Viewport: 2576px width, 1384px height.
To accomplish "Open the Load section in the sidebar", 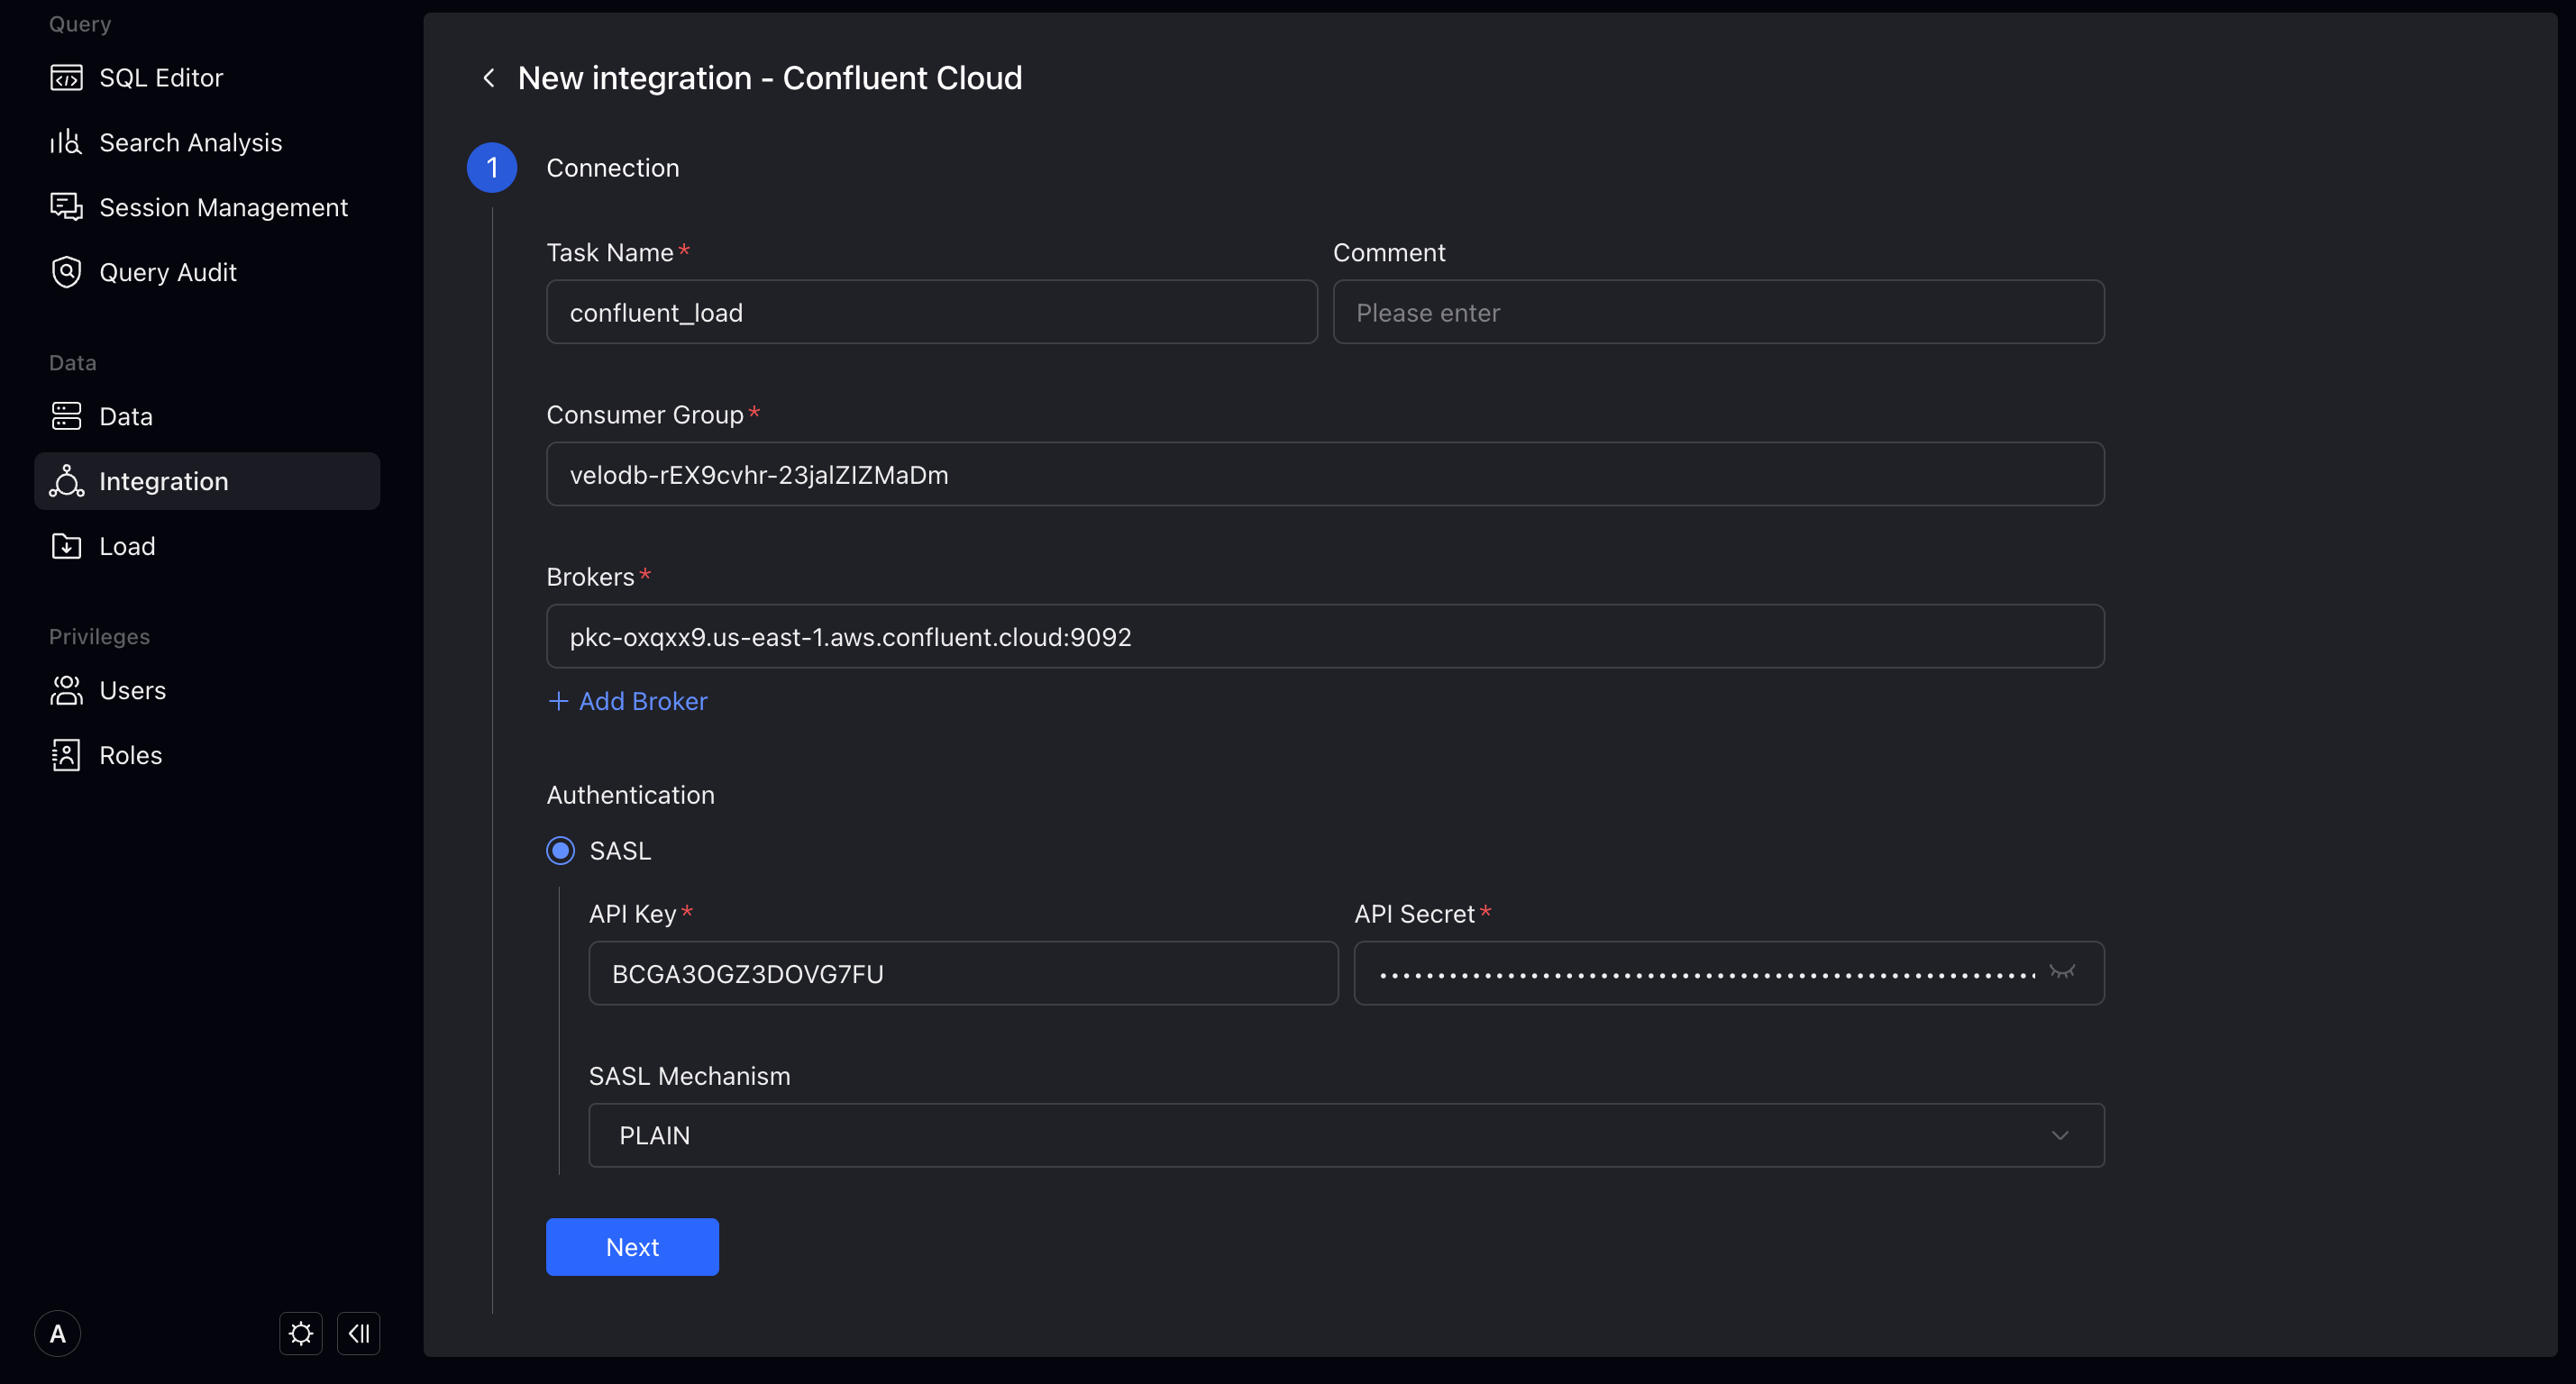I will tap(126, 546).
